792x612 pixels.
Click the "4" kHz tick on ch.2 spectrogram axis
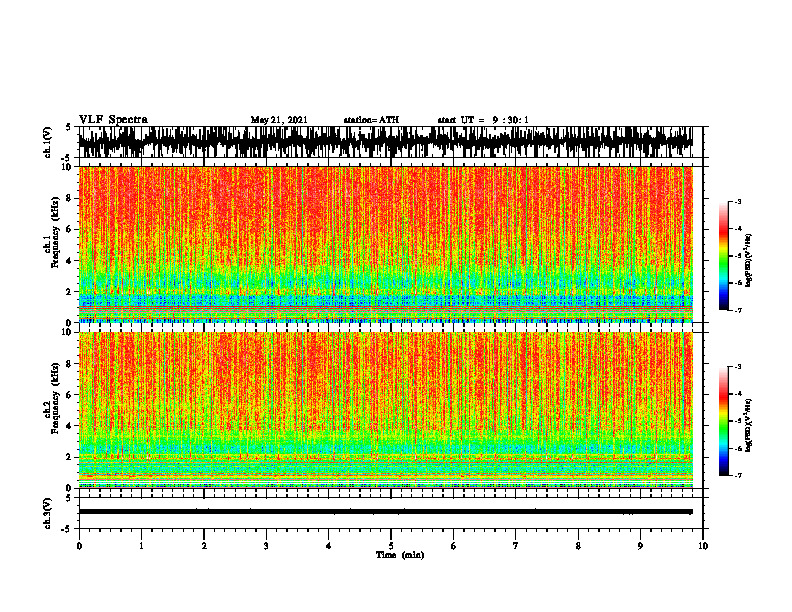[x=69, y=426]
